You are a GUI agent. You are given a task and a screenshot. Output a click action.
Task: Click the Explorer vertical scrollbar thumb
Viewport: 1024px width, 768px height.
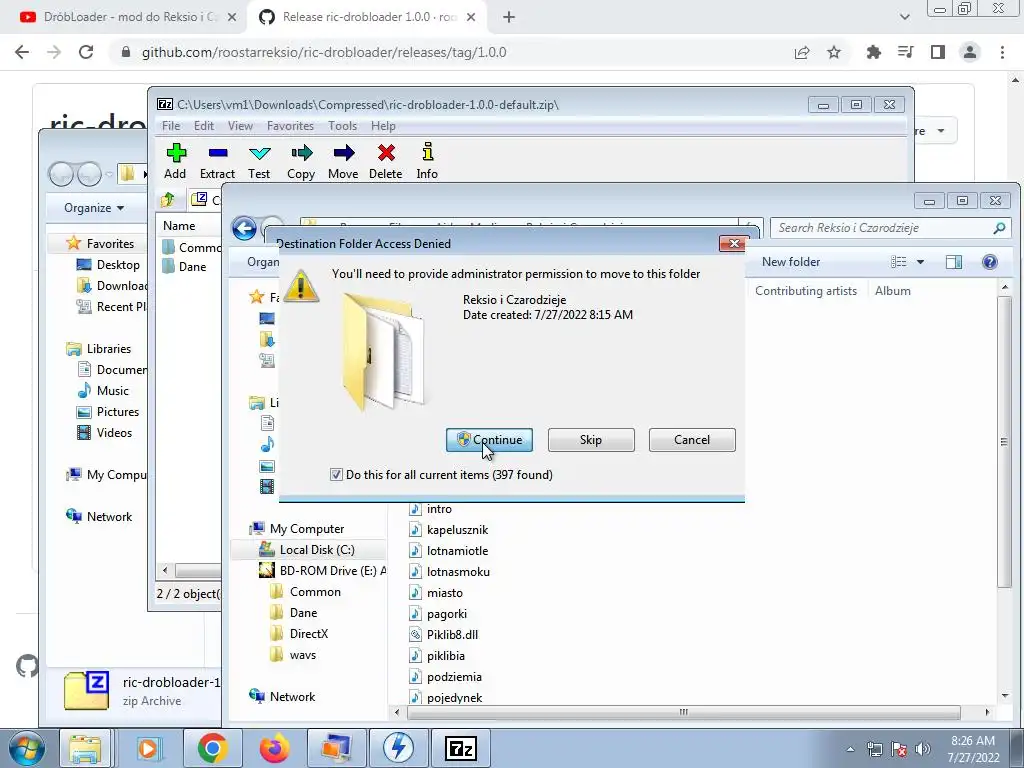click(1004, 441)
